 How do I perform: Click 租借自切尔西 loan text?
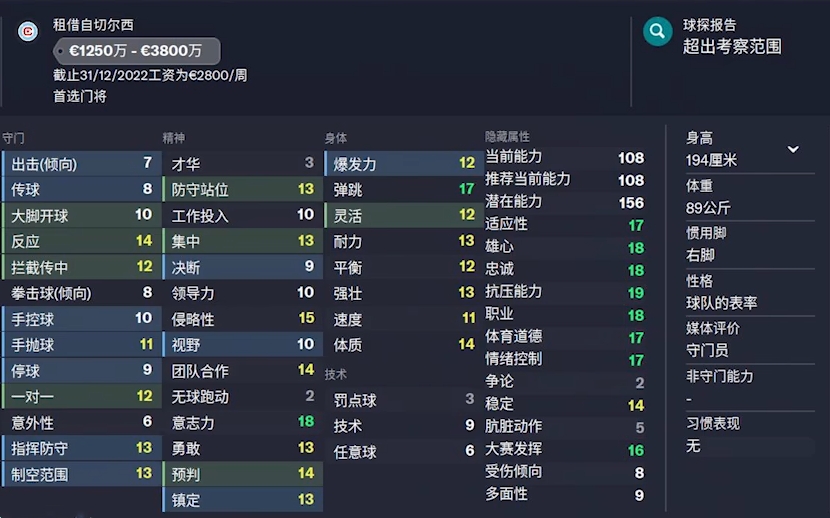(x=93, y=25)
